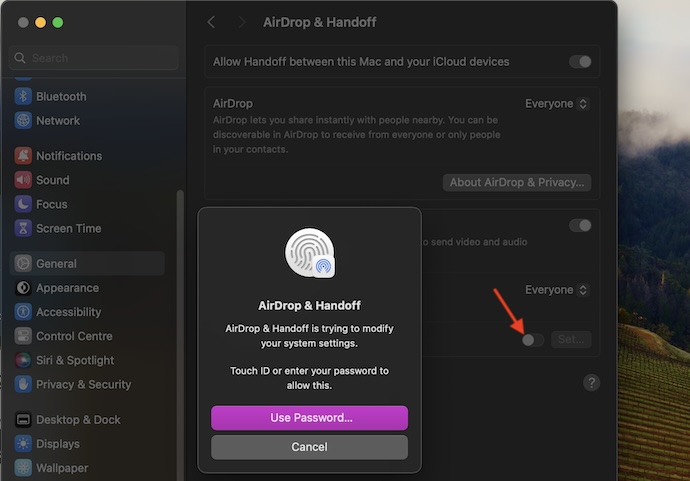Screen dimensions: 690x481
Task: Toggle the switch marked by red arrow
Action: click(533, 340)
